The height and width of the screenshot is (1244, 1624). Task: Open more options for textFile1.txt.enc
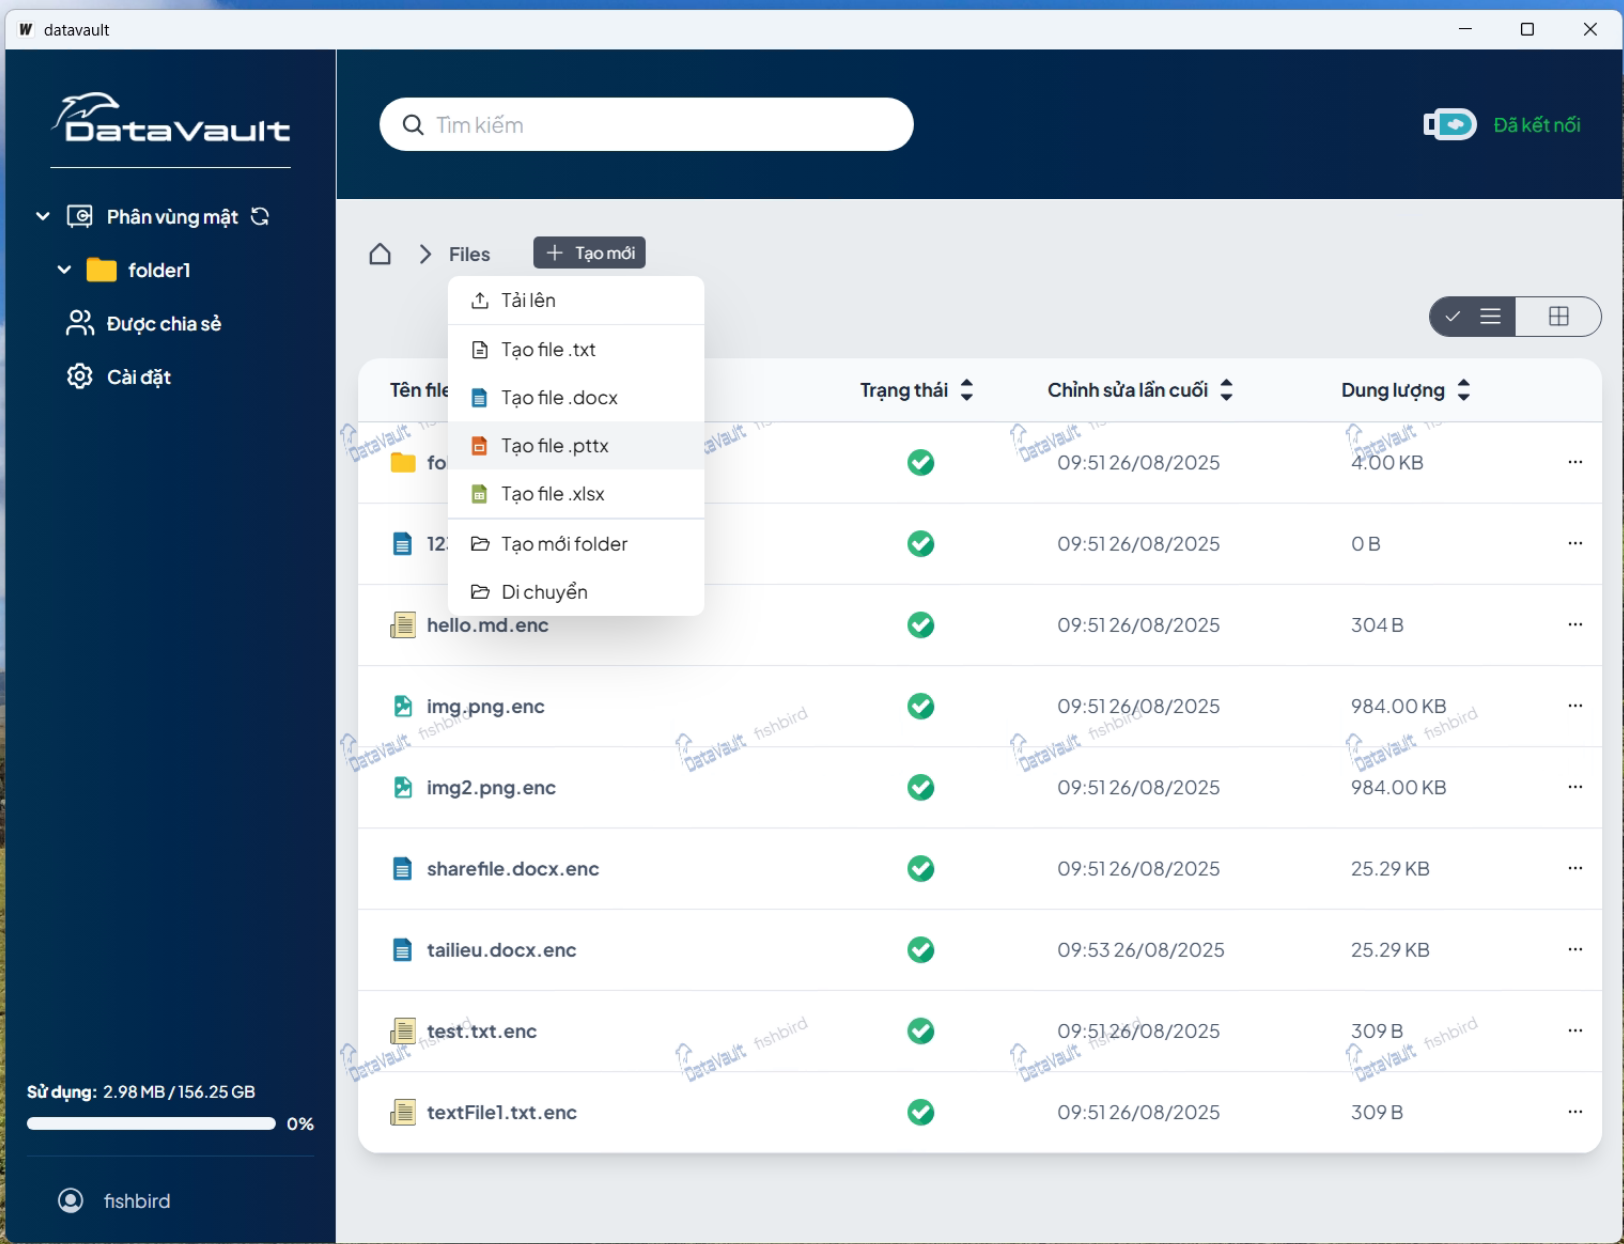tap(1575, 1112)
